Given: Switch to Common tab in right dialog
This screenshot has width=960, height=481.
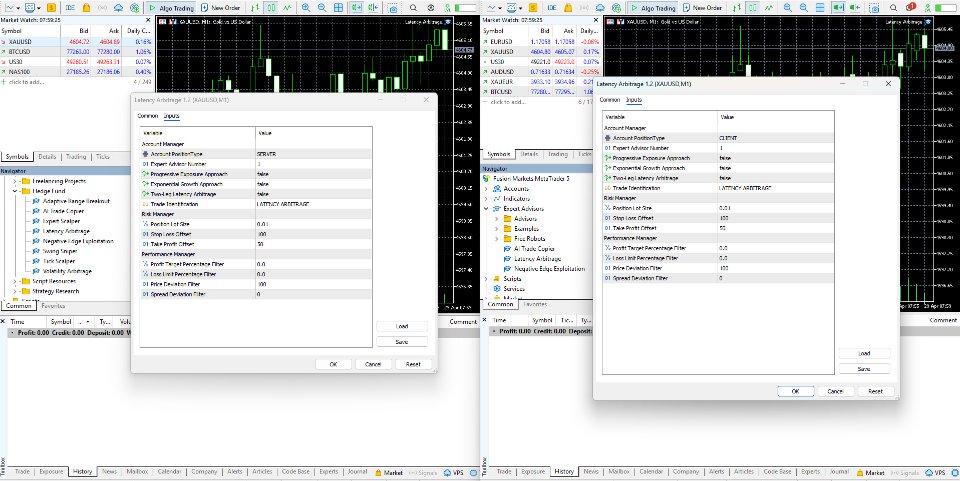Looking at the screenshot, I should [x=609, y=100].
